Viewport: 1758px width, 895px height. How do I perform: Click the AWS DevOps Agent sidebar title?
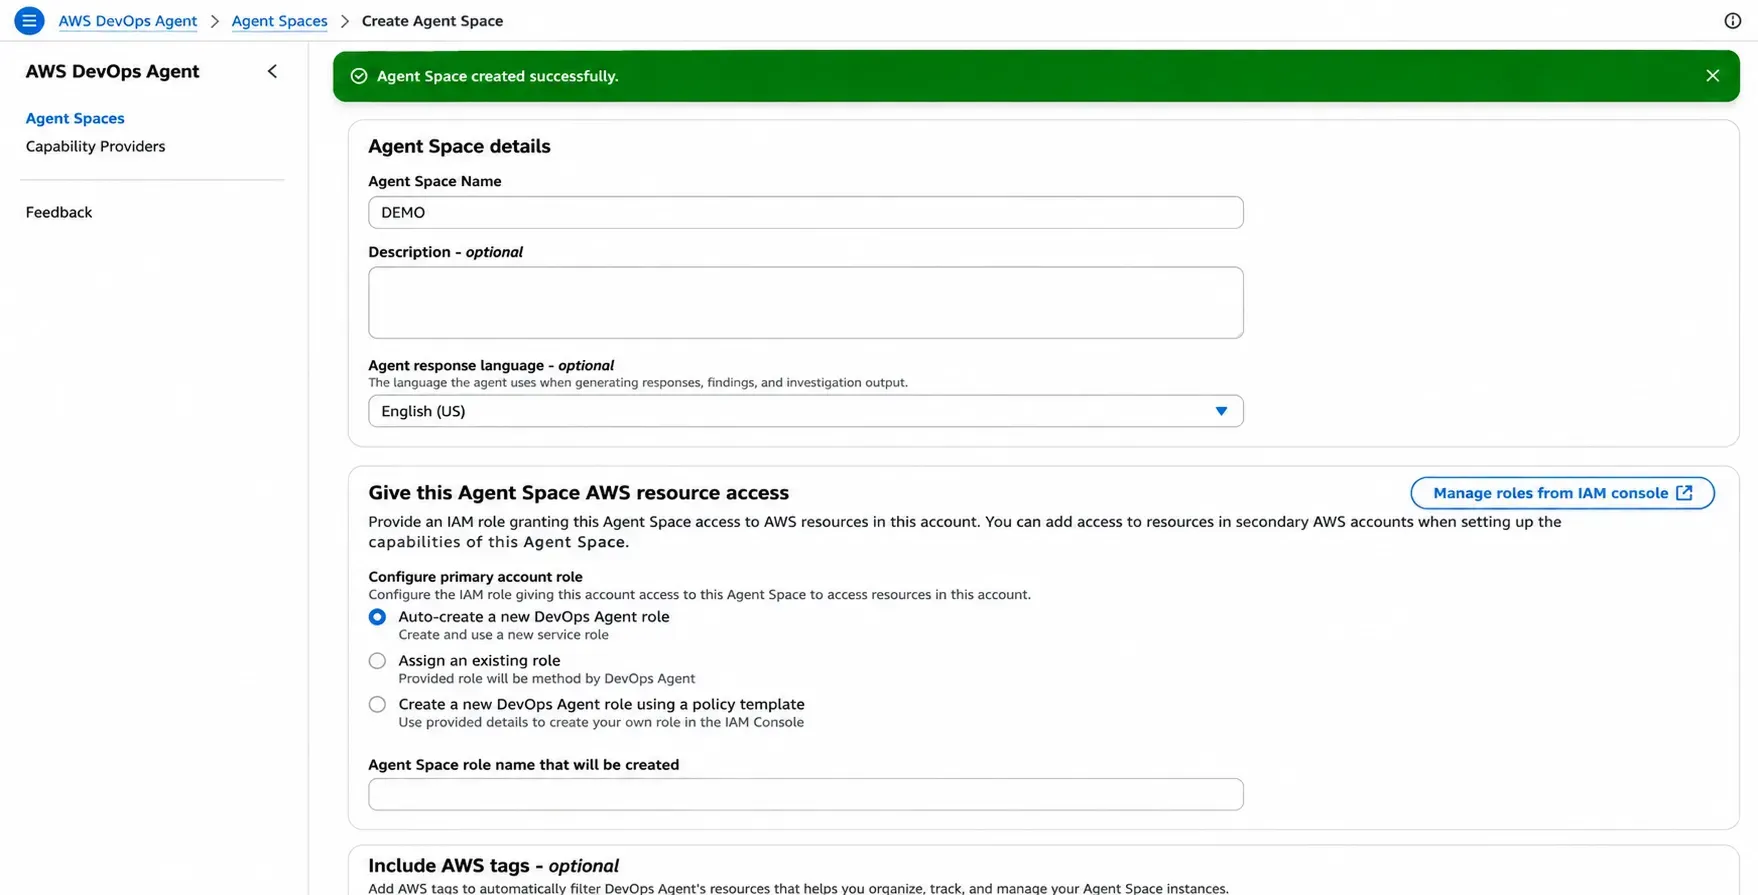112,71
